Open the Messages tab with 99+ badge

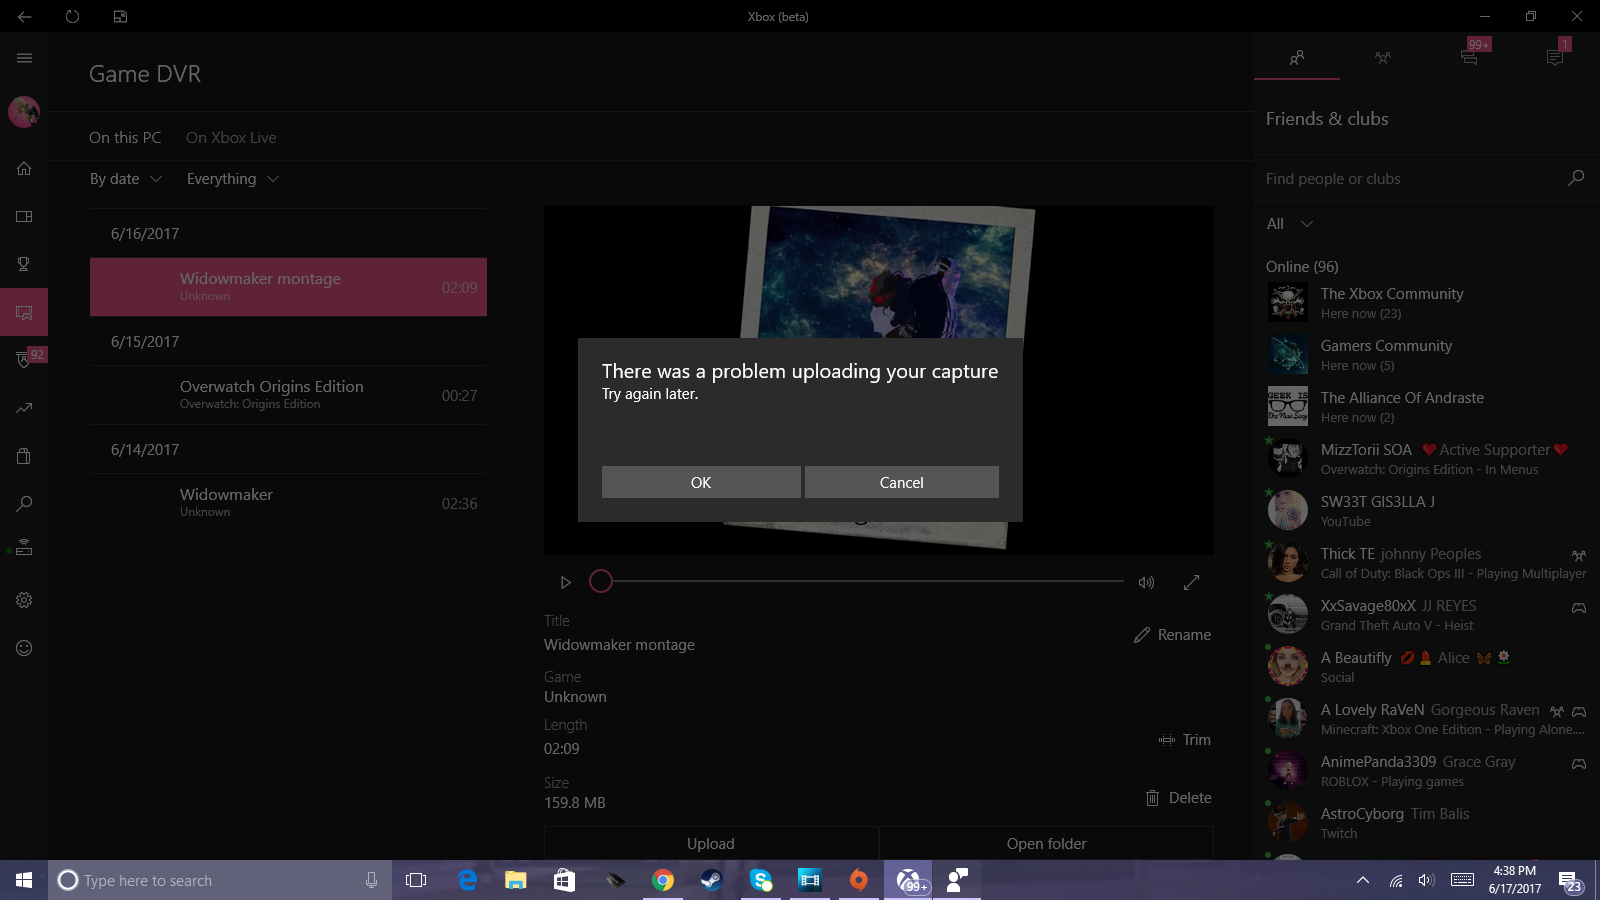(x=1470, y=57)
